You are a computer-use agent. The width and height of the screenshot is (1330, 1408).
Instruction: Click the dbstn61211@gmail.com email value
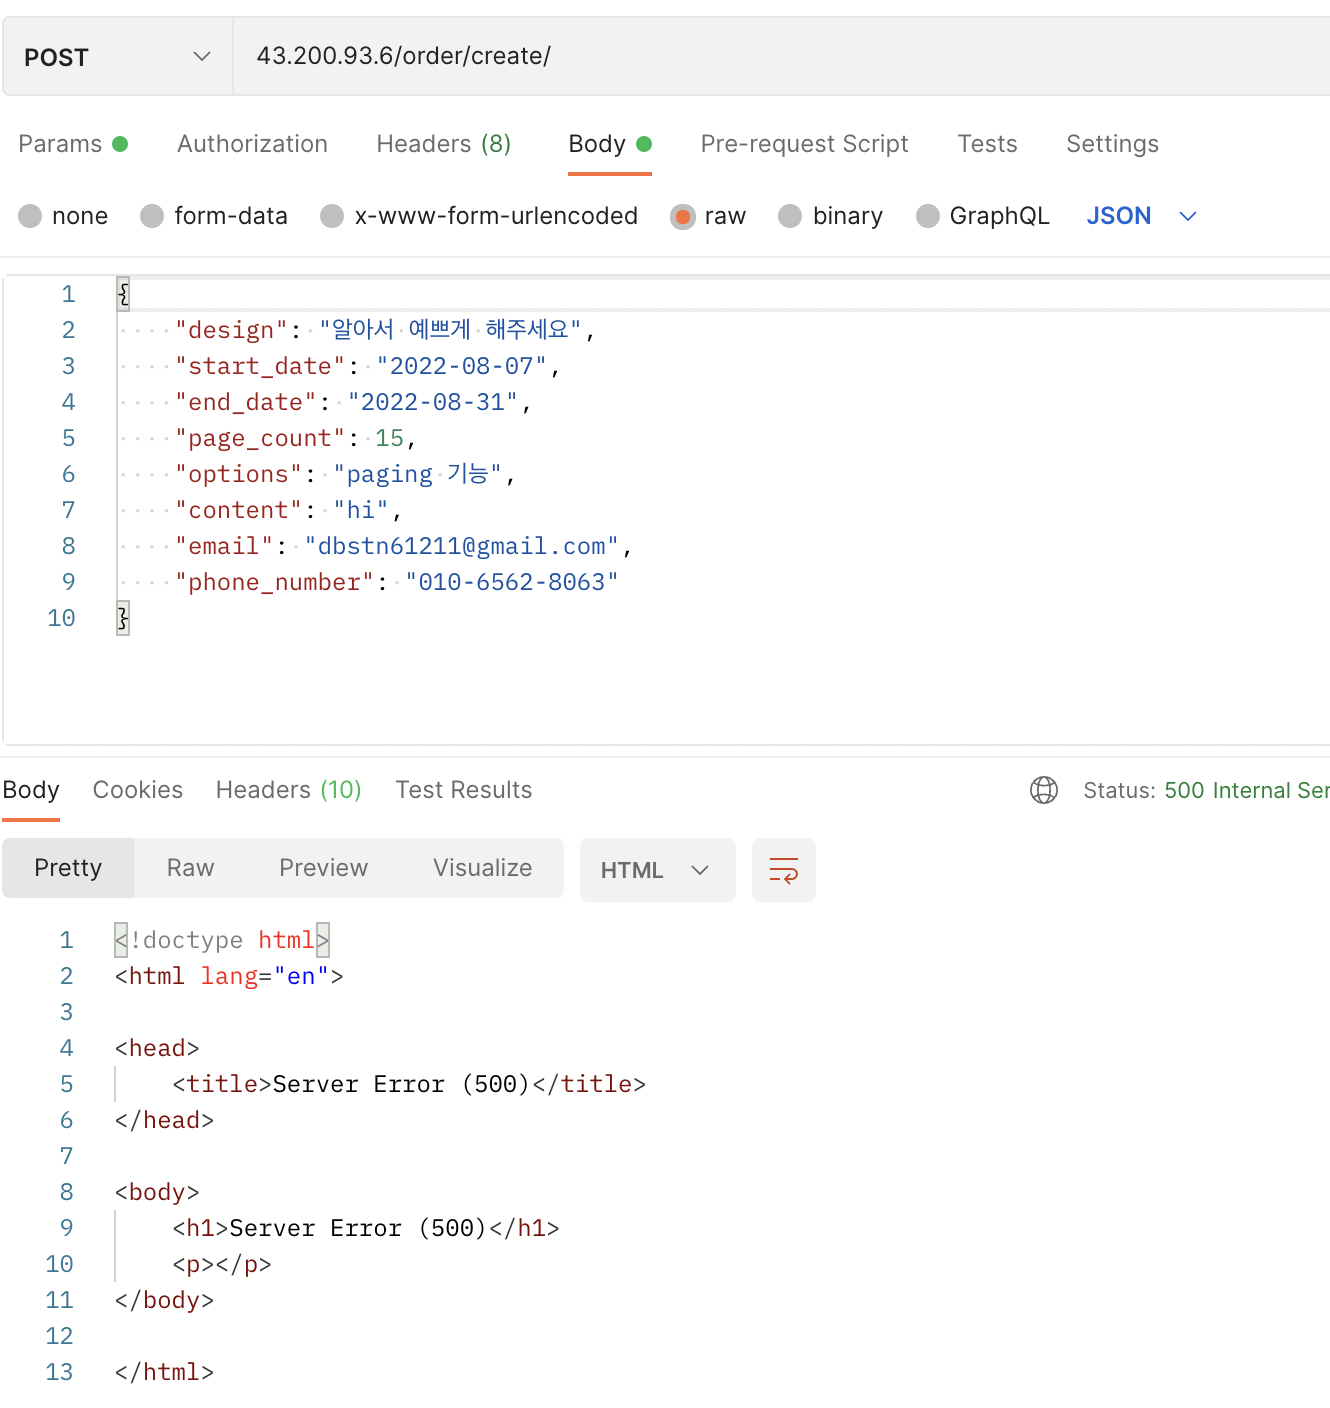[462, 546]
